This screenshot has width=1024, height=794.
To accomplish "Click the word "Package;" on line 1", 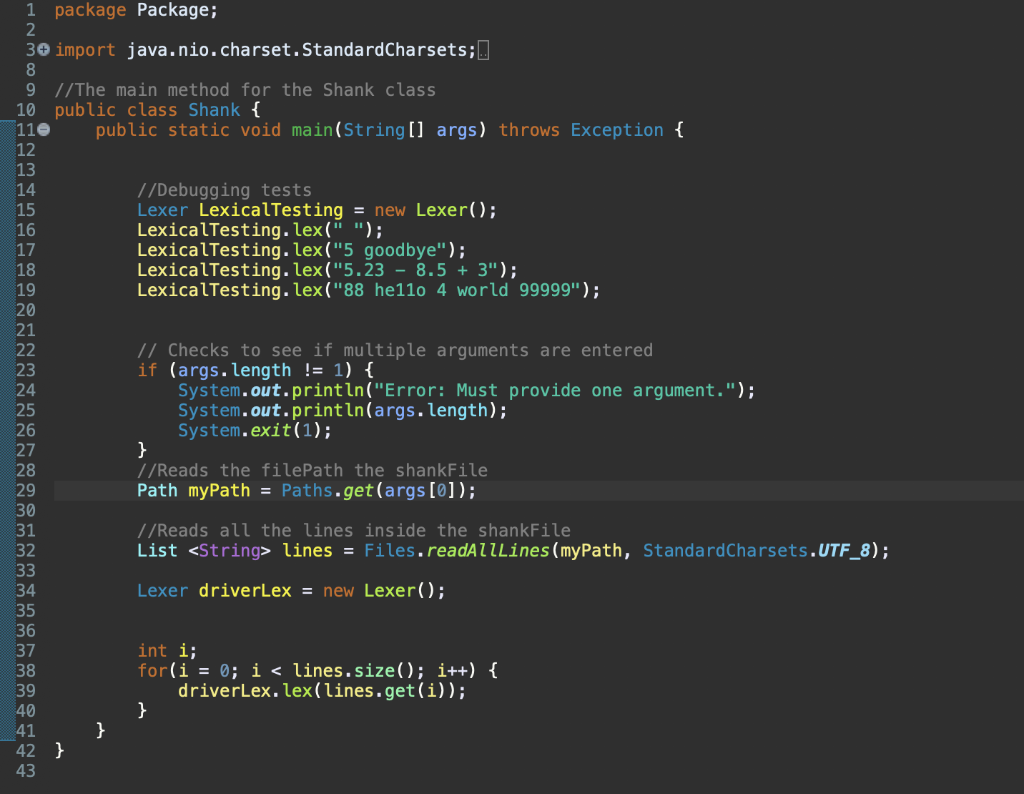I will [177, 10].
